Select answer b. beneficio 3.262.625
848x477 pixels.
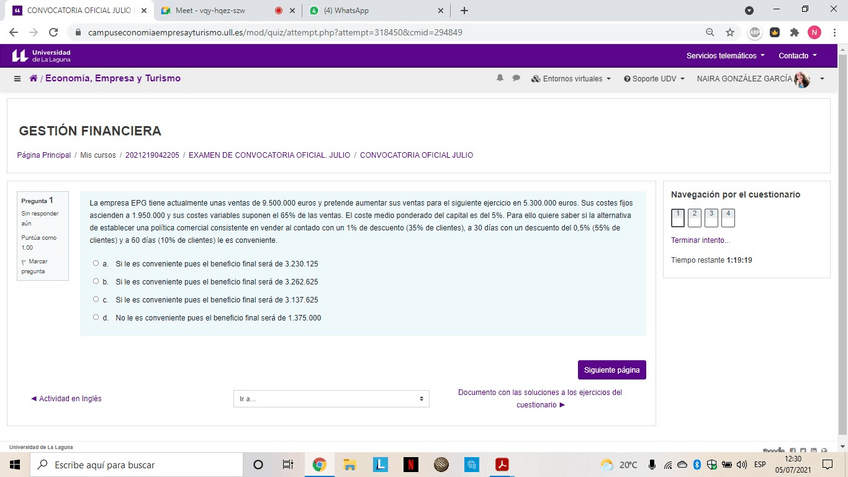coord(96,281)
